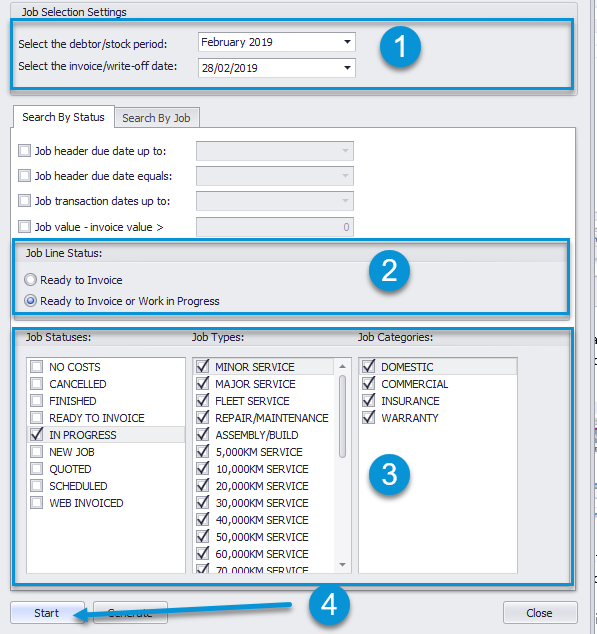Click the Close button
597x634 pixels.
tap(540, 613)
